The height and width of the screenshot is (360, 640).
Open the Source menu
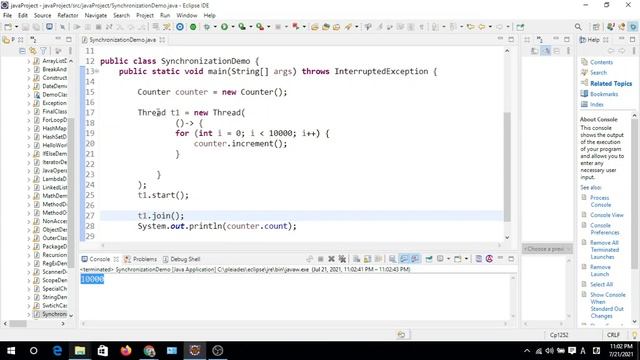point(42,16)
